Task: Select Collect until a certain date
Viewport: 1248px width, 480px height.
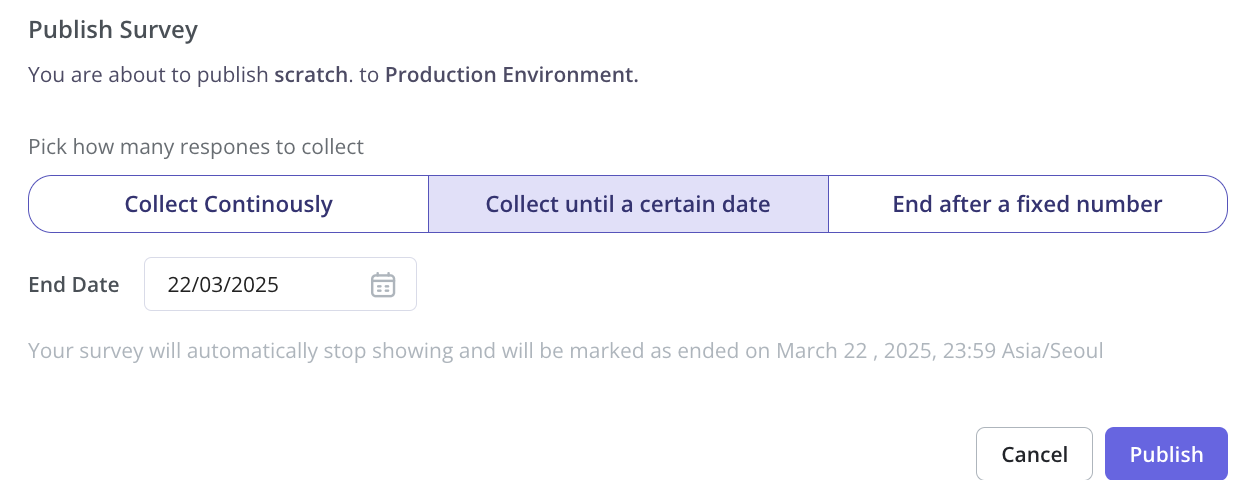Action: point(628,204)
